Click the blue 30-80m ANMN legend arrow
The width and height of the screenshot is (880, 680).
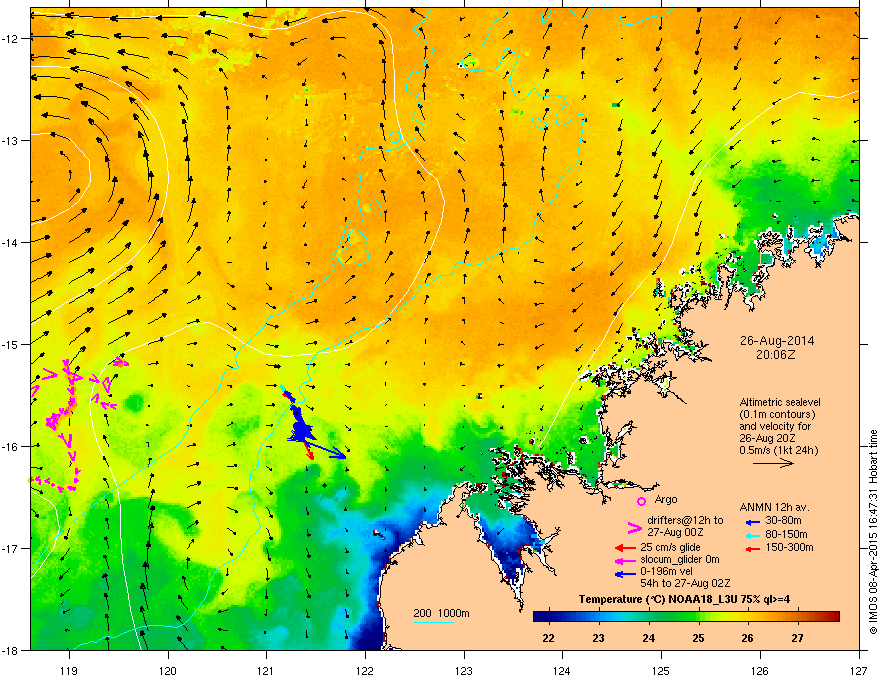tap(752, 523)
